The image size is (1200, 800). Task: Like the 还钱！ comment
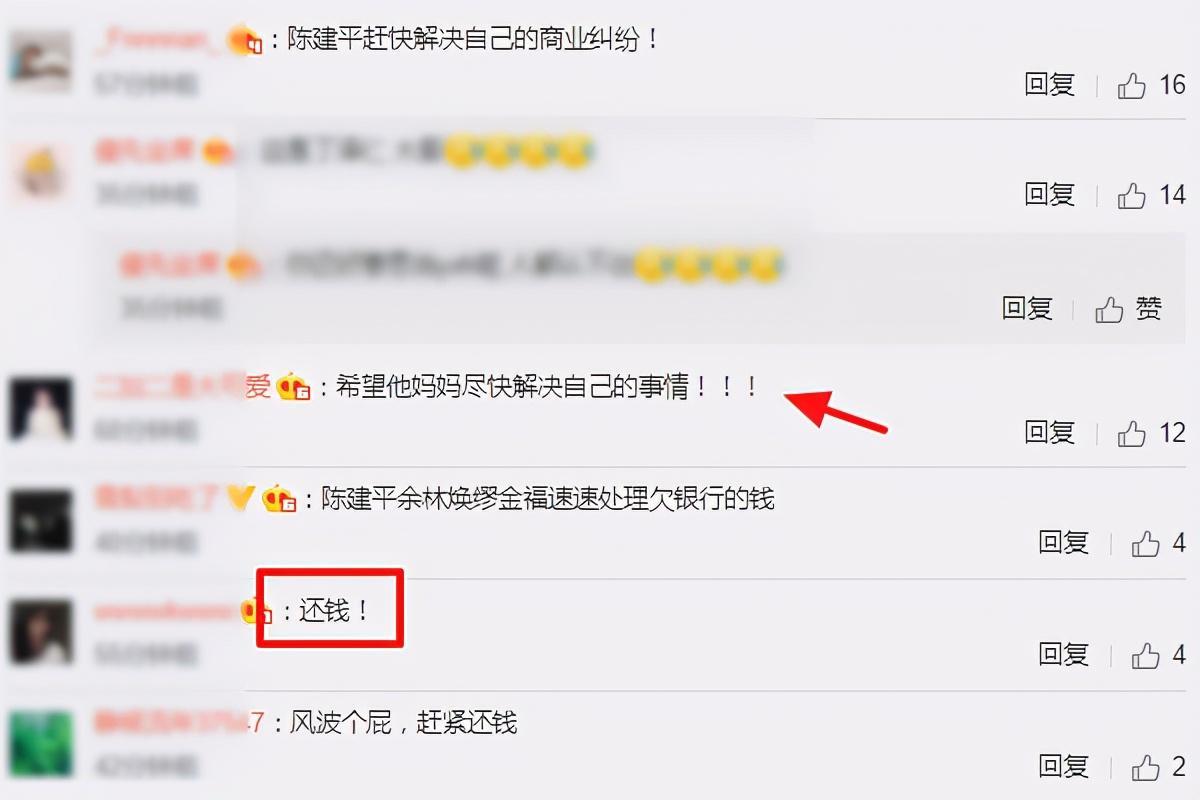pos(1145,656)
